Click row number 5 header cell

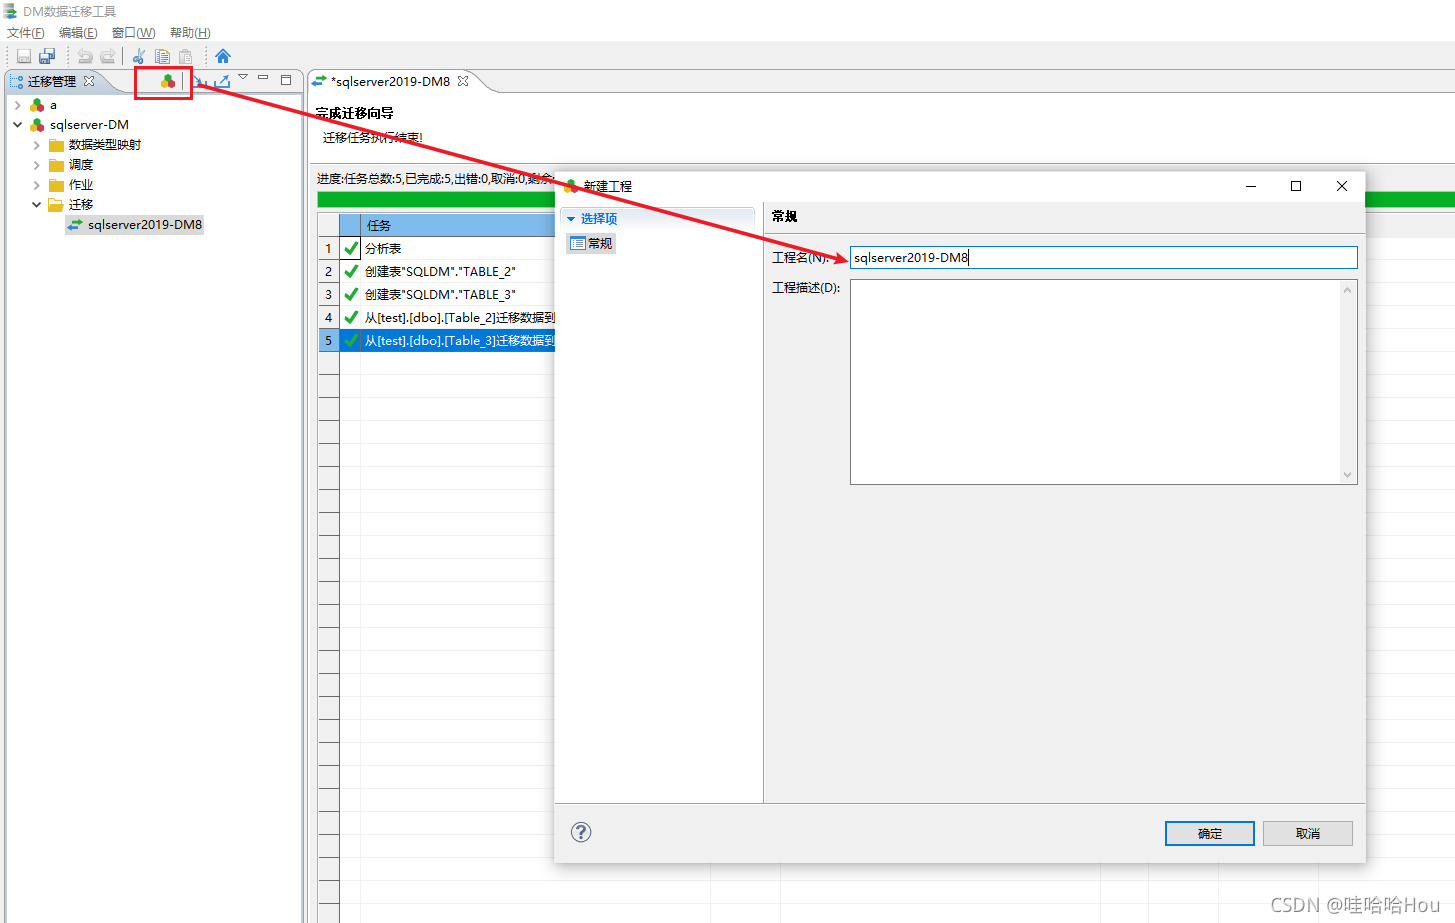click(328, 340)
